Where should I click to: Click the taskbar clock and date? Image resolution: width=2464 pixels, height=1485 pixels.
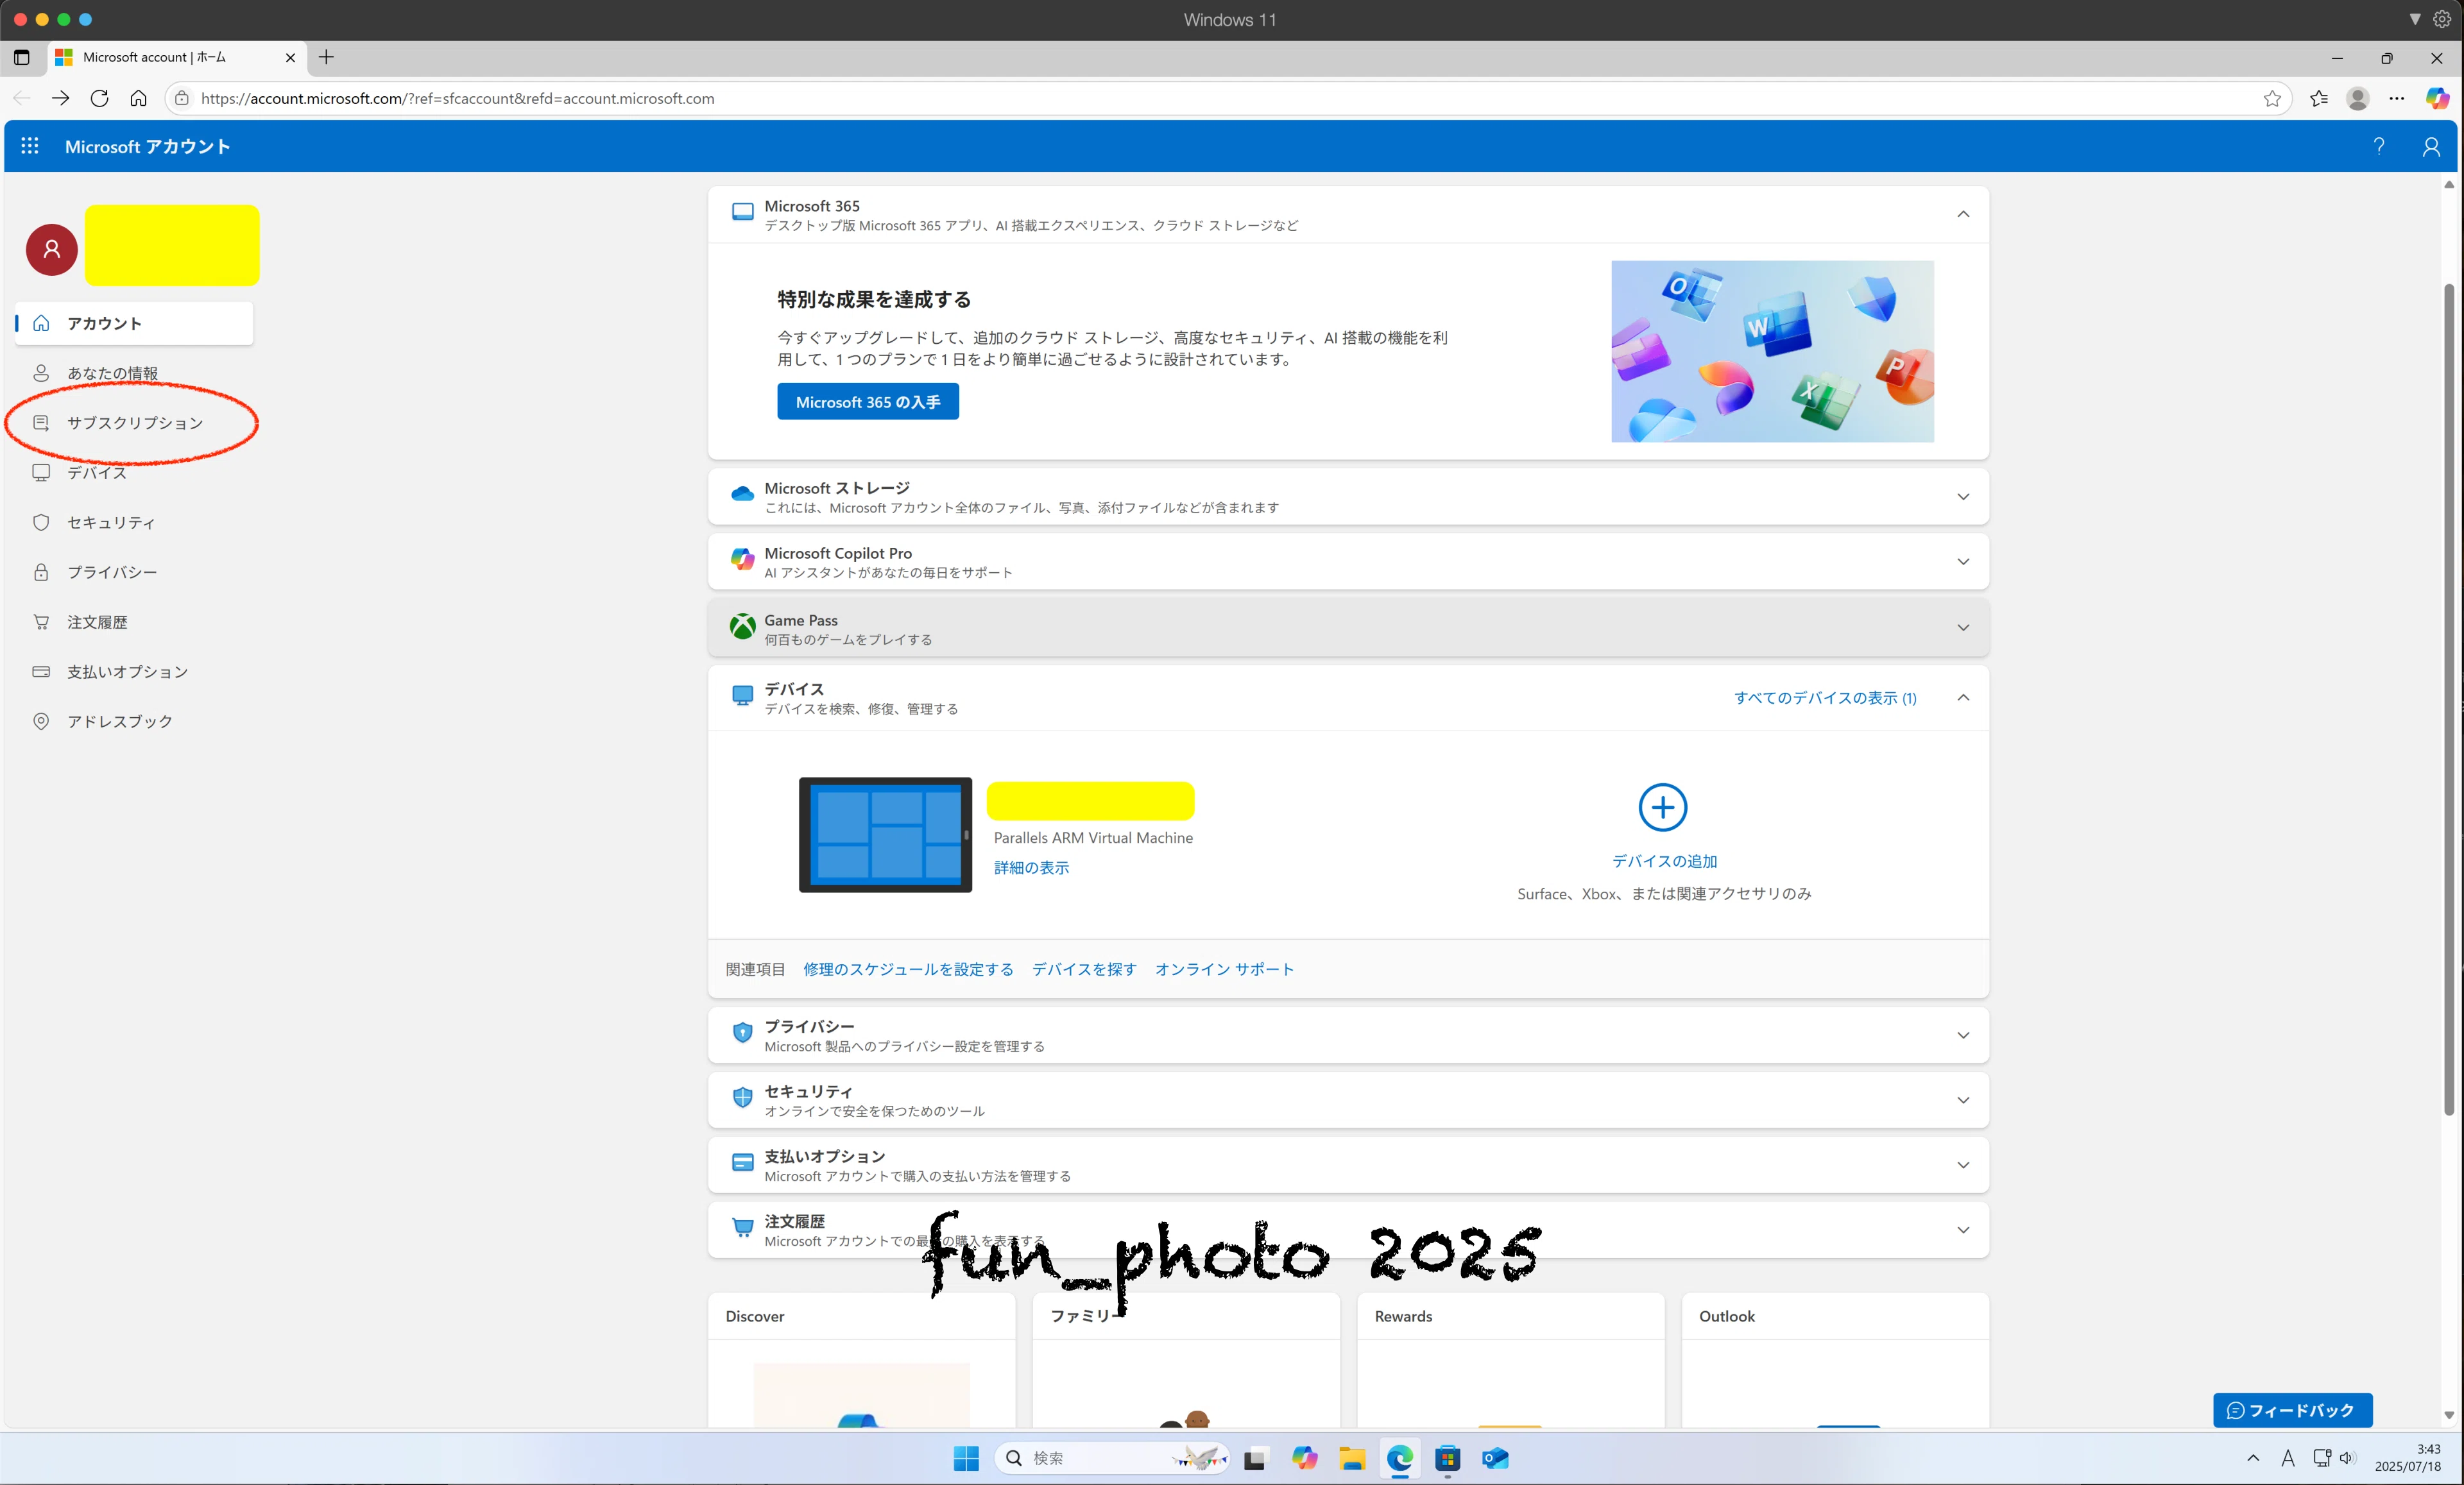tap(2408, 1458)
